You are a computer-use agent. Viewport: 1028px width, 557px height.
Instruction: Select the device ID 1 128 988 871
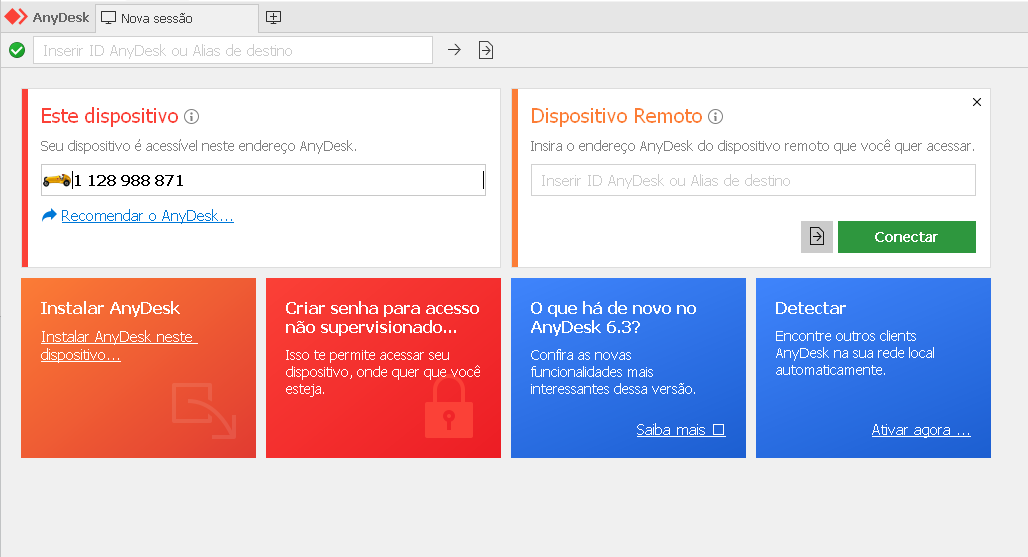[129, 180]
